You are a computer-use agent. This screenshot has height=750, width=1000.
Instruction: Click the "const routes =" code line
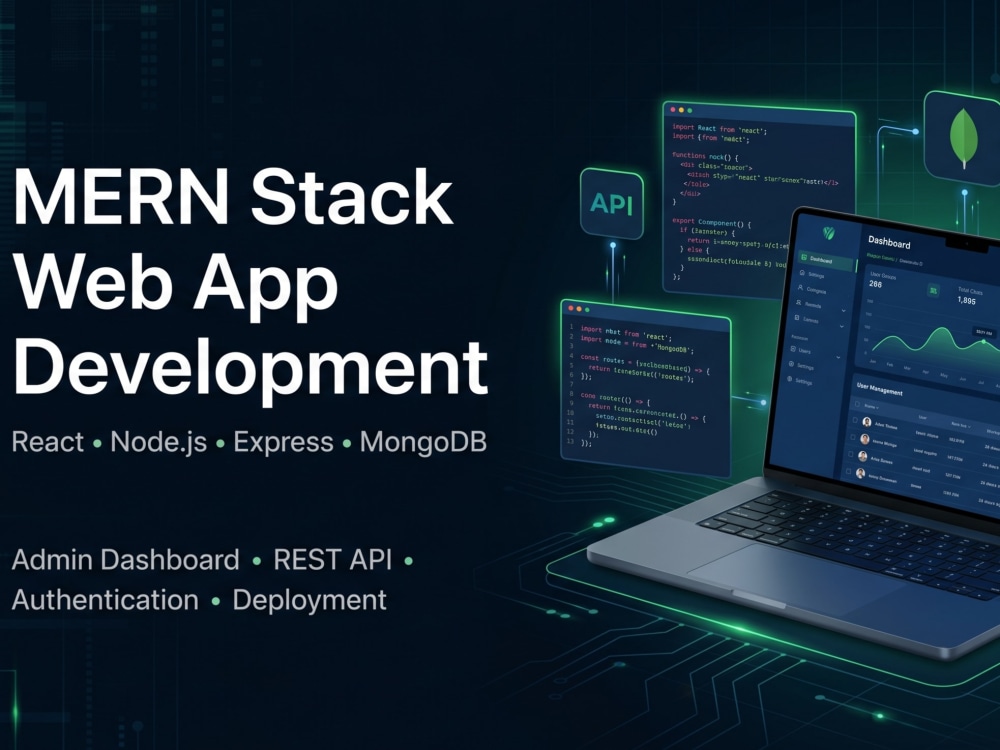point(645,362)
